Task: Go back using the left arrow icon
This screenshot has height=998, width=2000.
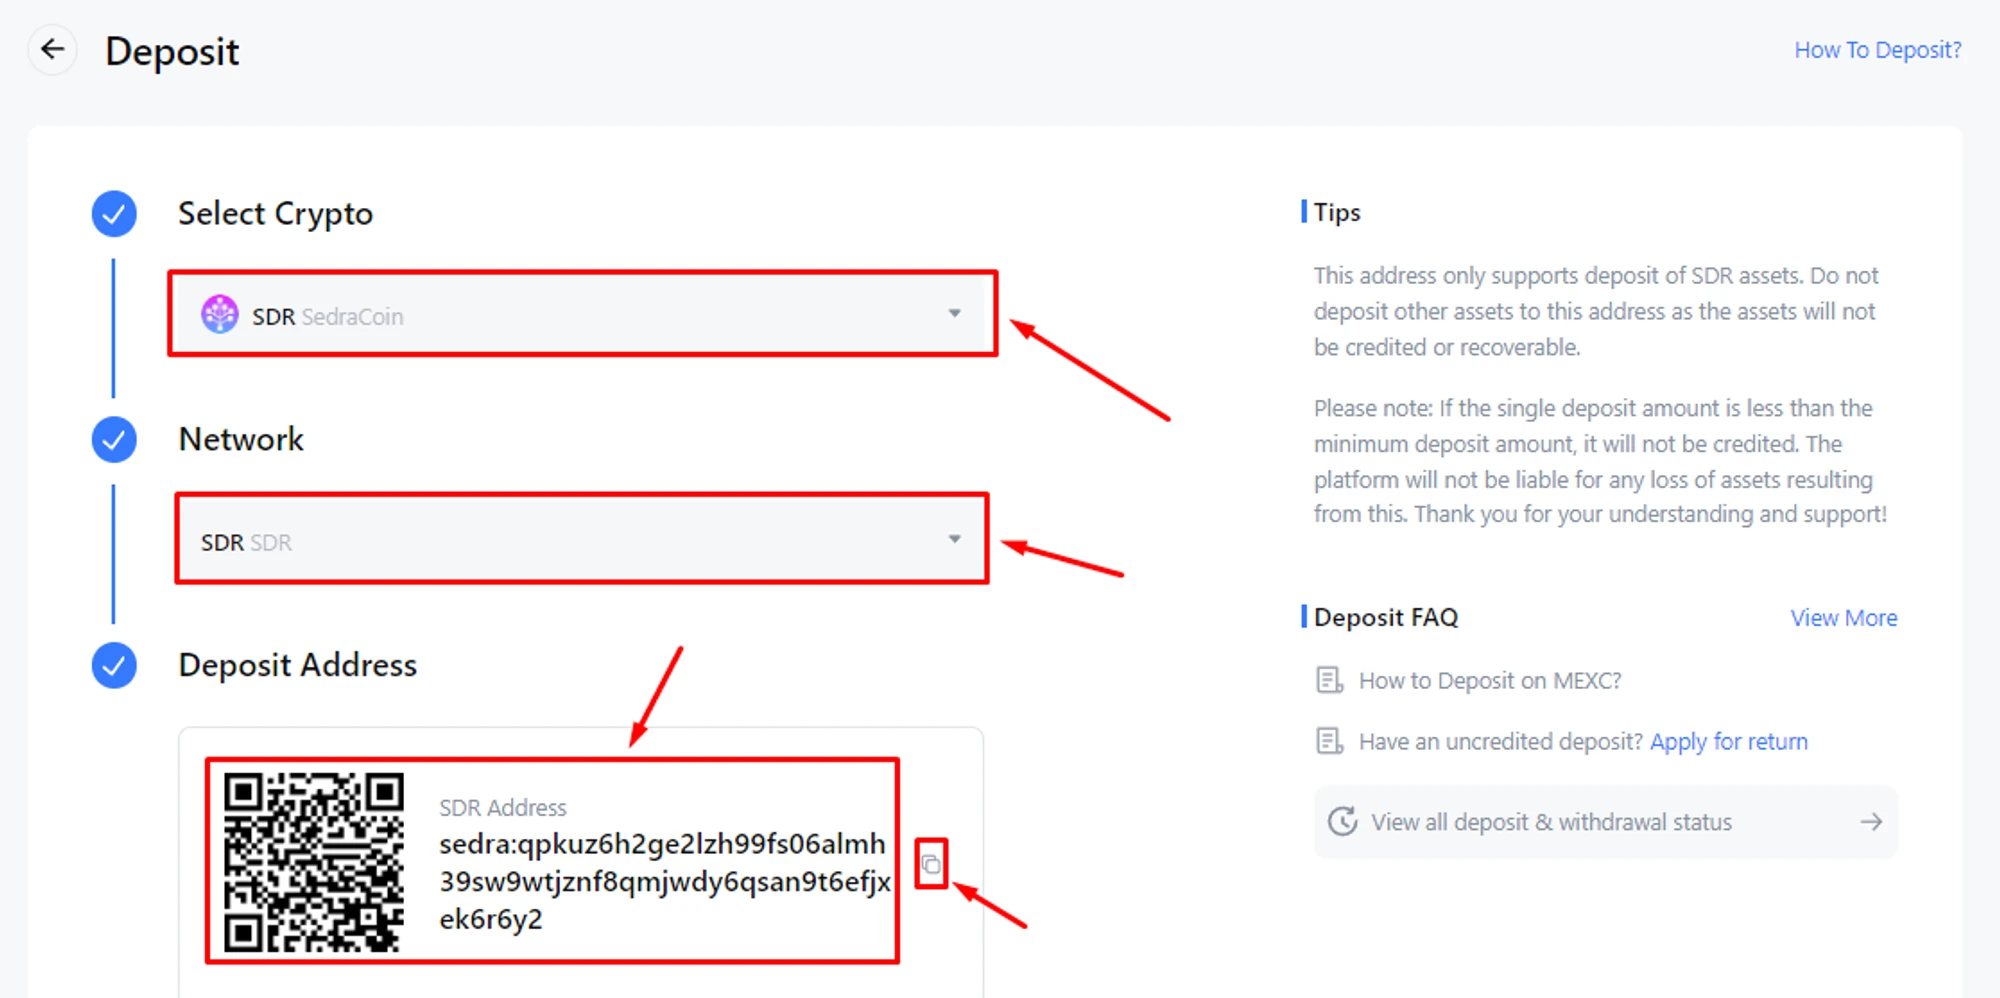Action: (x=53, y=49)
